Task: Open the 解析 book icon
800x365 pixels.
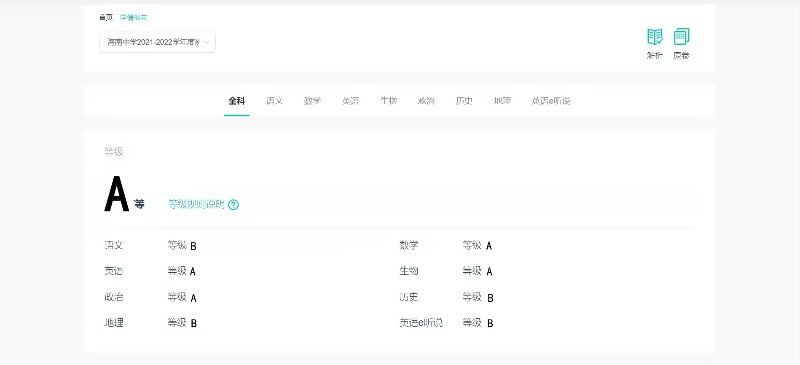Action: (655, 37)
